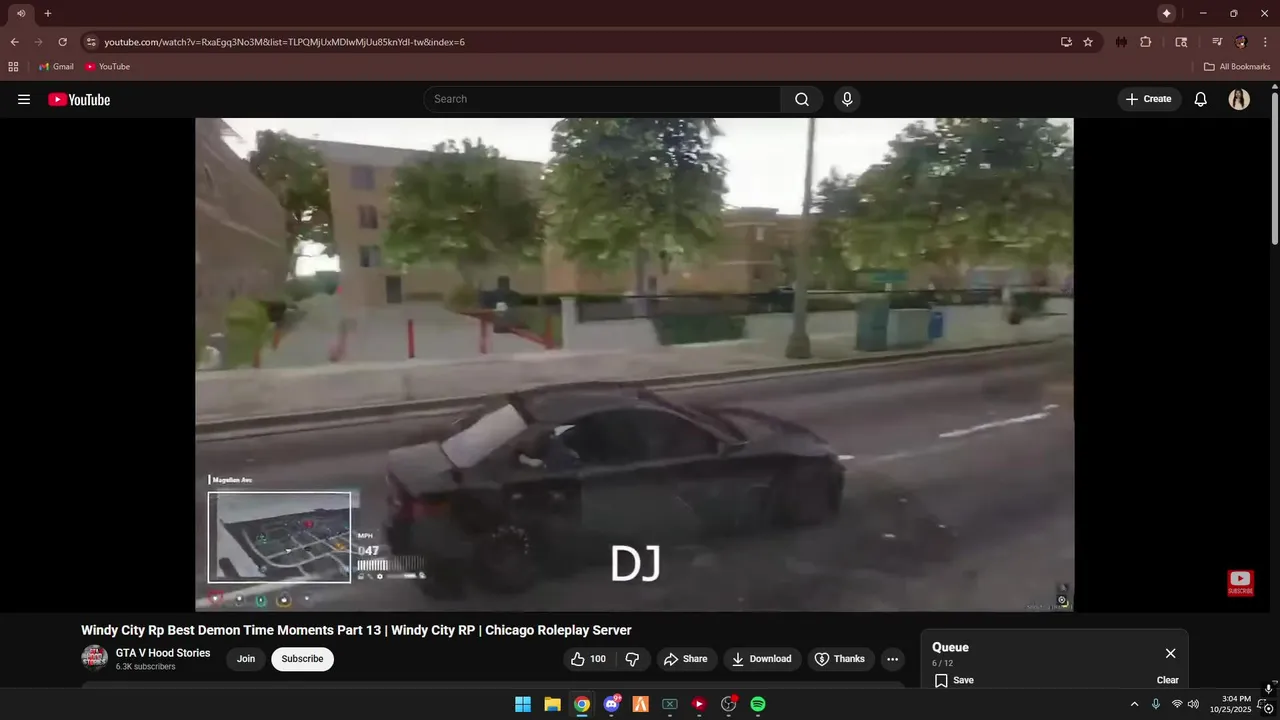Click the YouTube search box

click(602, 99)
